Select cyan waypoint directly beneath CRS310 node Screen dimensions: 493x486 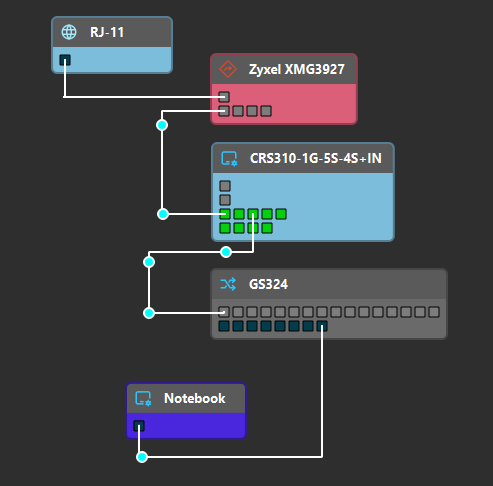pyautogui.click(x=226, y=252)
